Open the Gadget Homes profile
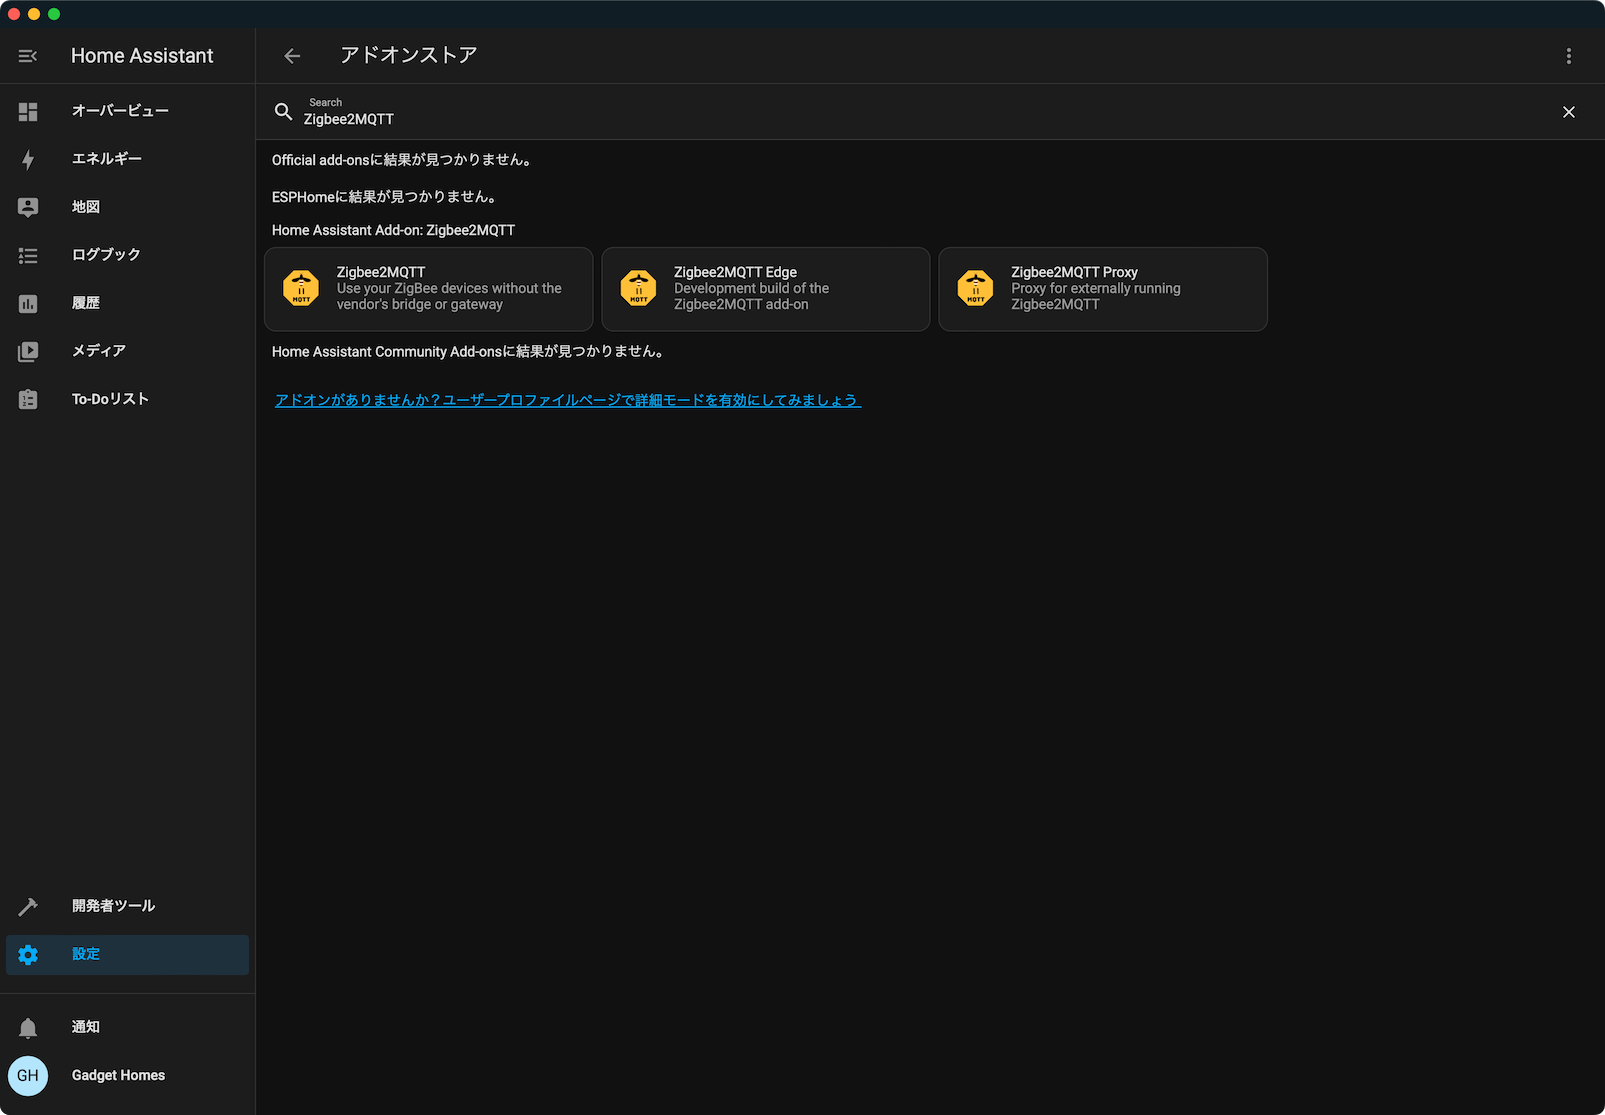 [x=128, y=1075]
